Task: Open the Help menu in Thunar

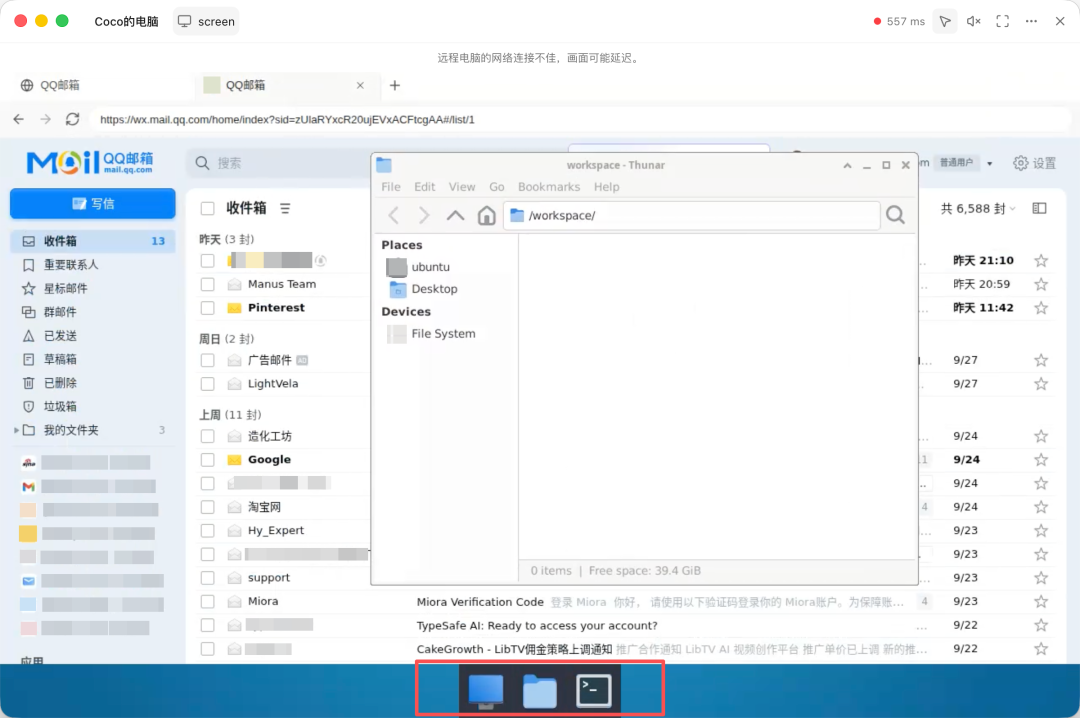Action: point(606,187)
